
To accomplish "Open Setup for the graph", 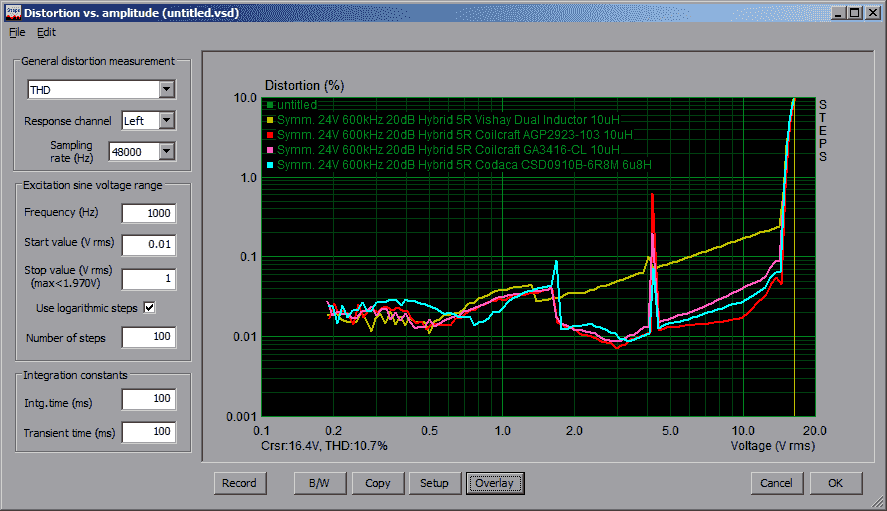I will (x=434, y=483).
